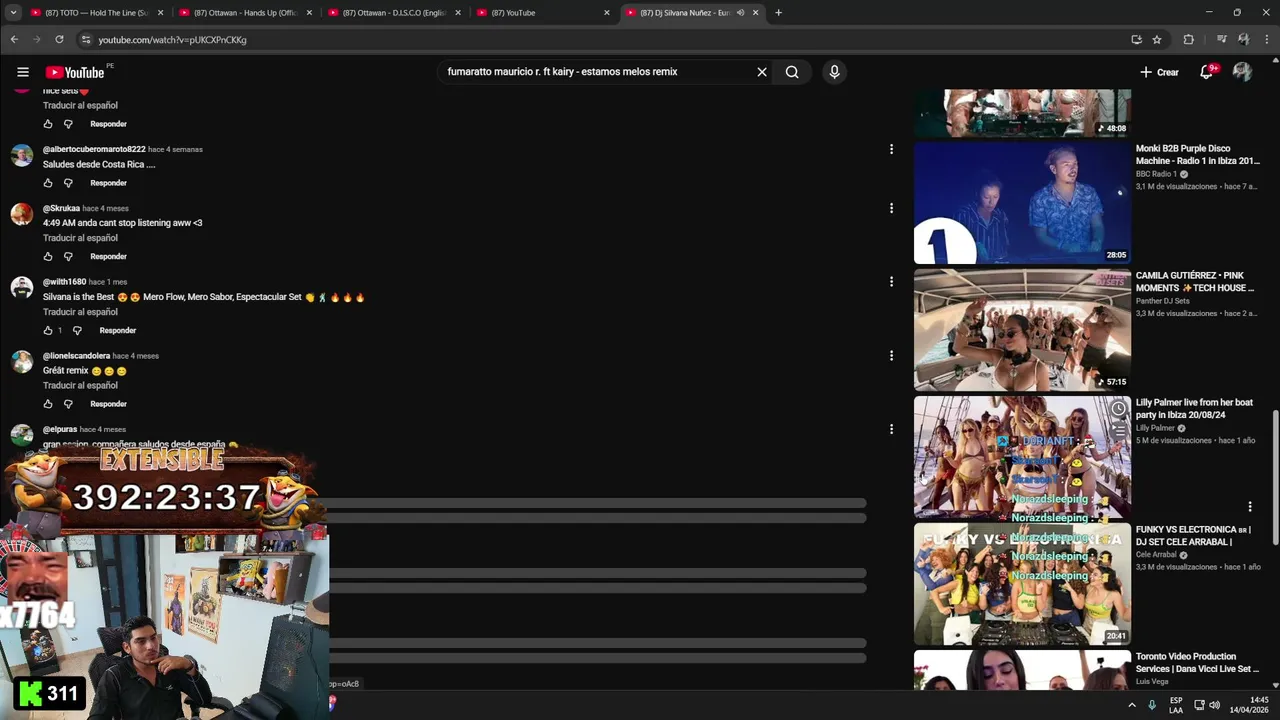The width and height of the screenshot is (1280, 720).
Task: Switch to the Ottawan D.I.S.C.O tab
Action: tap(394, 13)
